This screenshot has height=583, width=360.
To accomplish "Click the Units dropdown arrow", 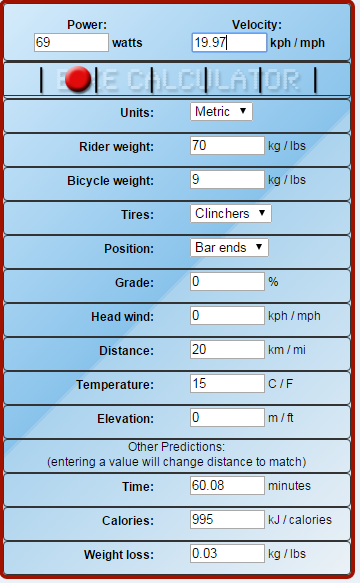I will point(243,111).
